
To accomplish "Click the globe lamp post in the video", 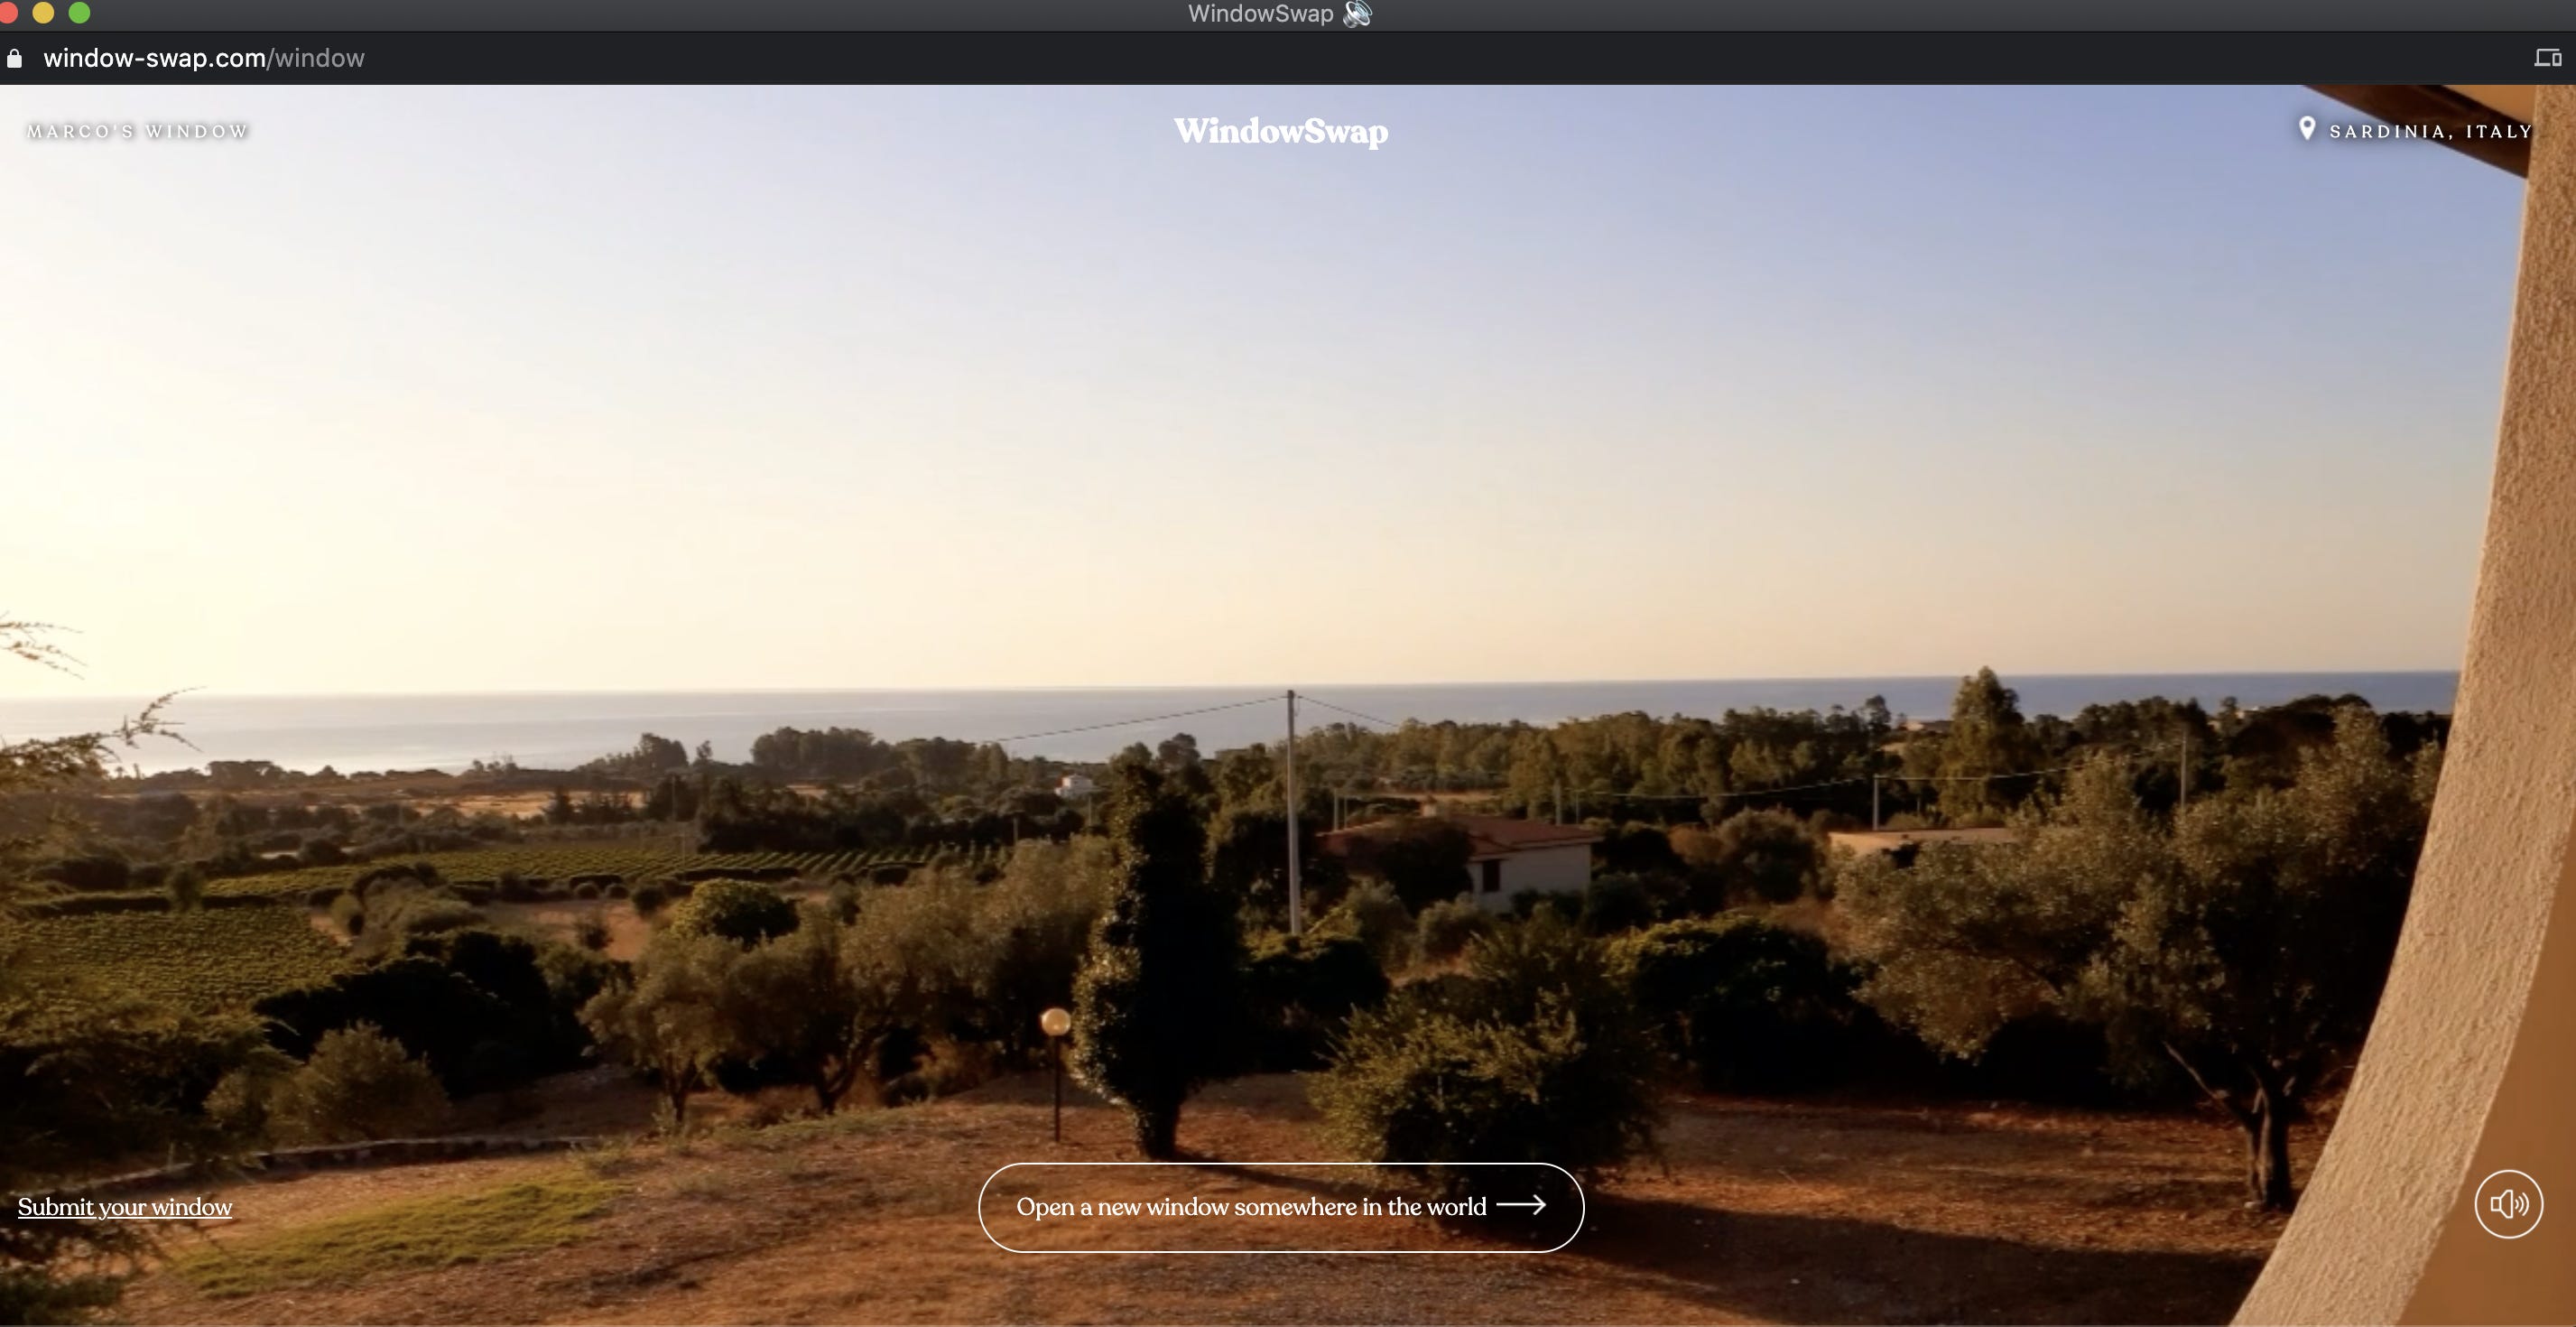I will coord(1055,1022).
